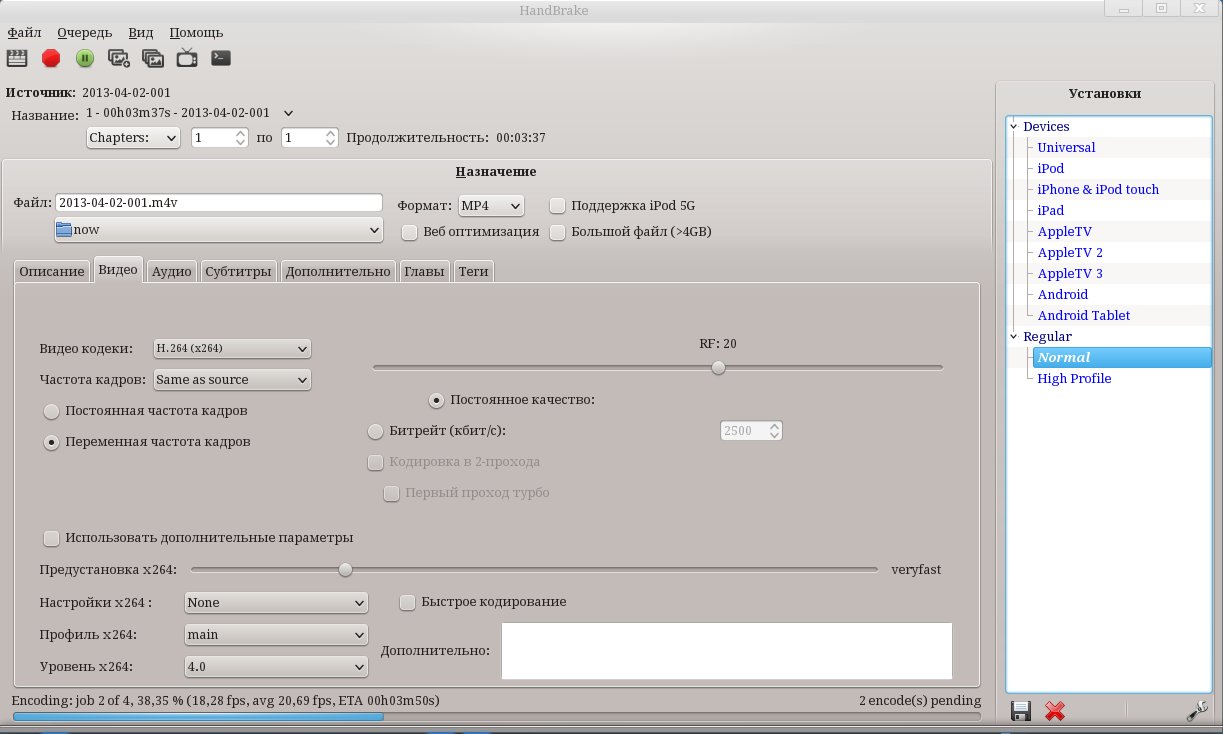Click the Дополнительно x264 options text box
The image size is (1223, 734).
tap(726, 650)
